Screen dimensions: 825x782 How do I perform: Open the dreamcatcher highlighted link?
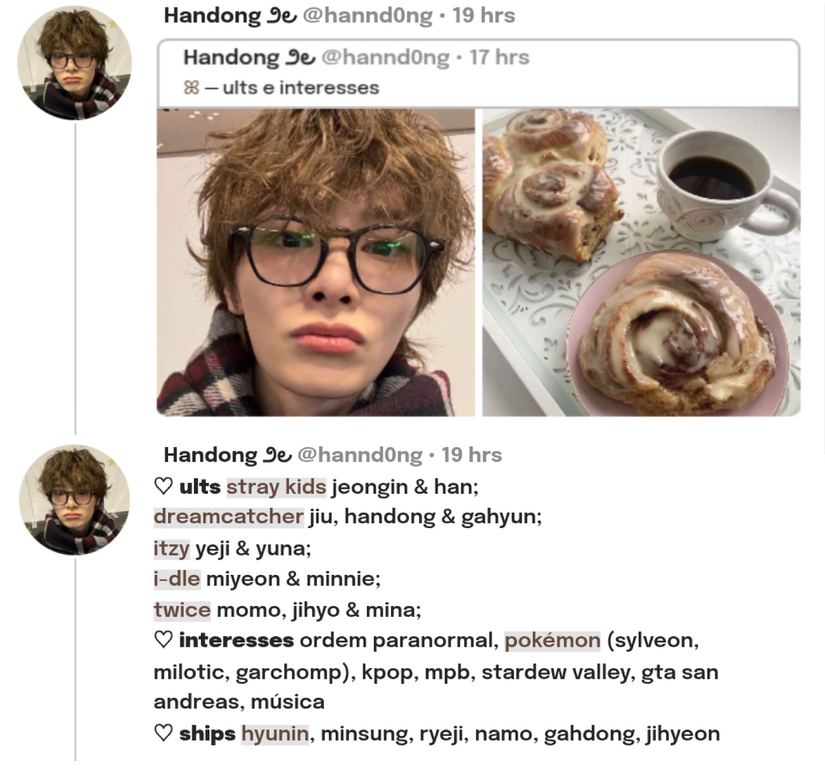229,517
